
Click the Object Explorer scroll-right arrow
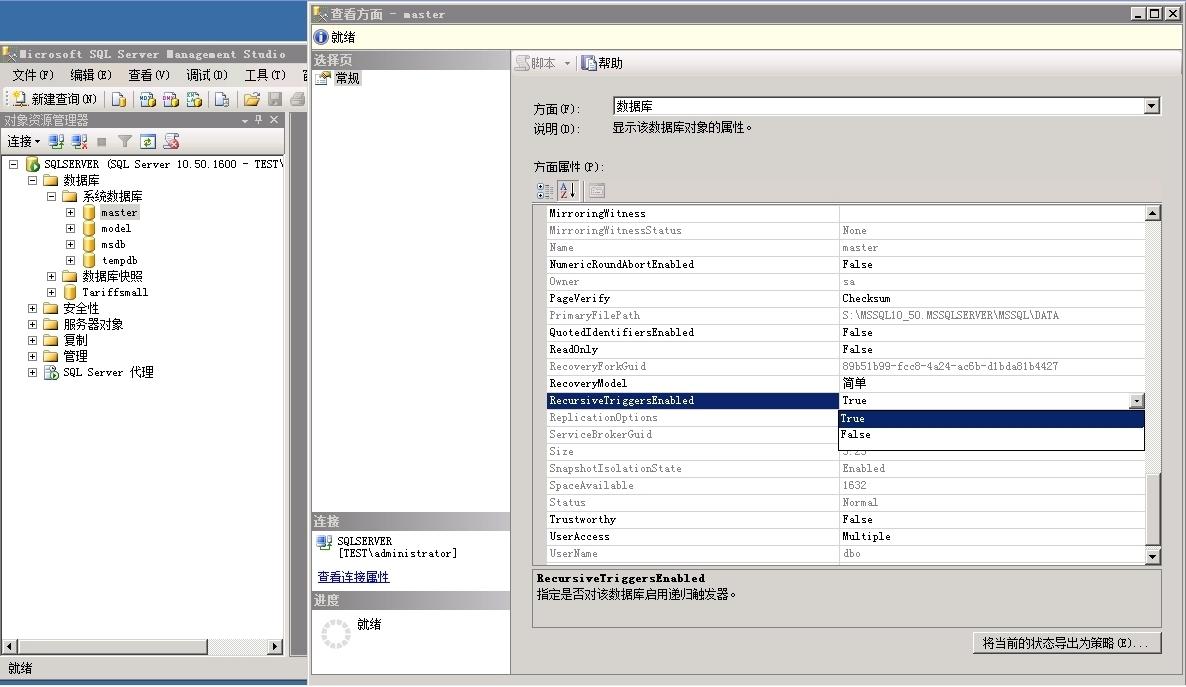275,647
